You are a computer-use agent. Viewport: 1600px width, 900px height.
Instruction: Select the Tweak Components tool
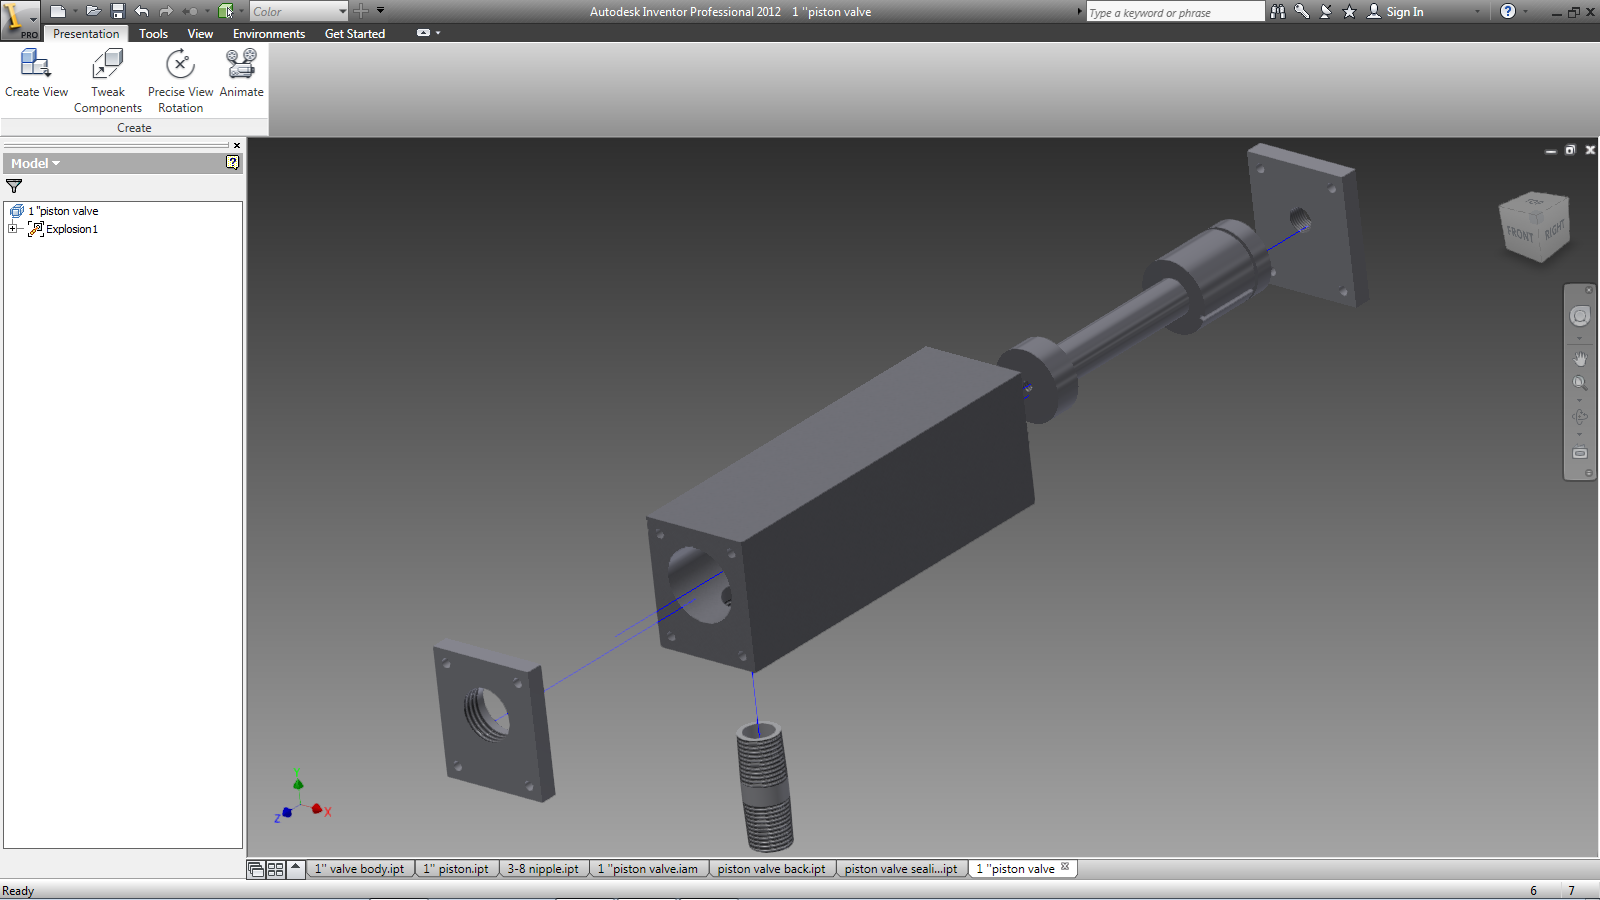point(108,81)
